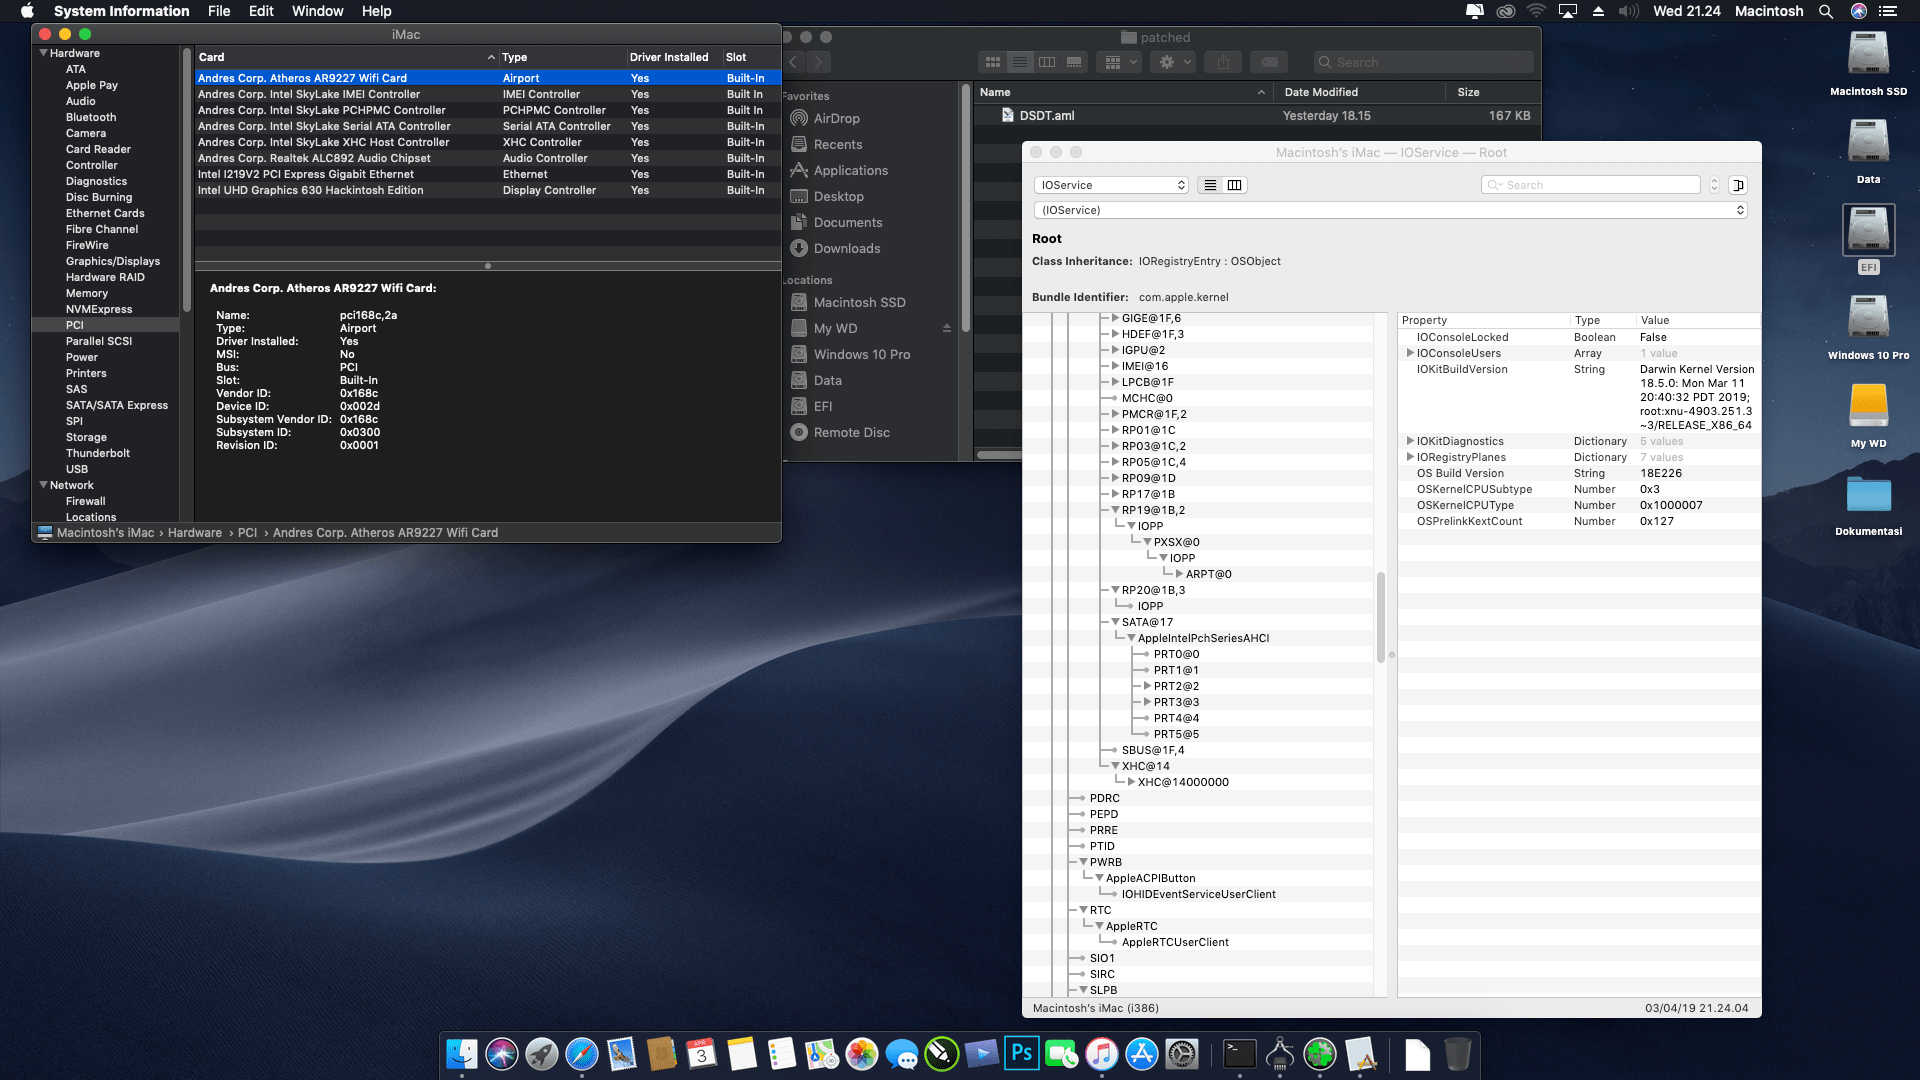1920x1080 pixels.
Task: Open Applications in the Finder sidebar
Action: coord(850,170)
